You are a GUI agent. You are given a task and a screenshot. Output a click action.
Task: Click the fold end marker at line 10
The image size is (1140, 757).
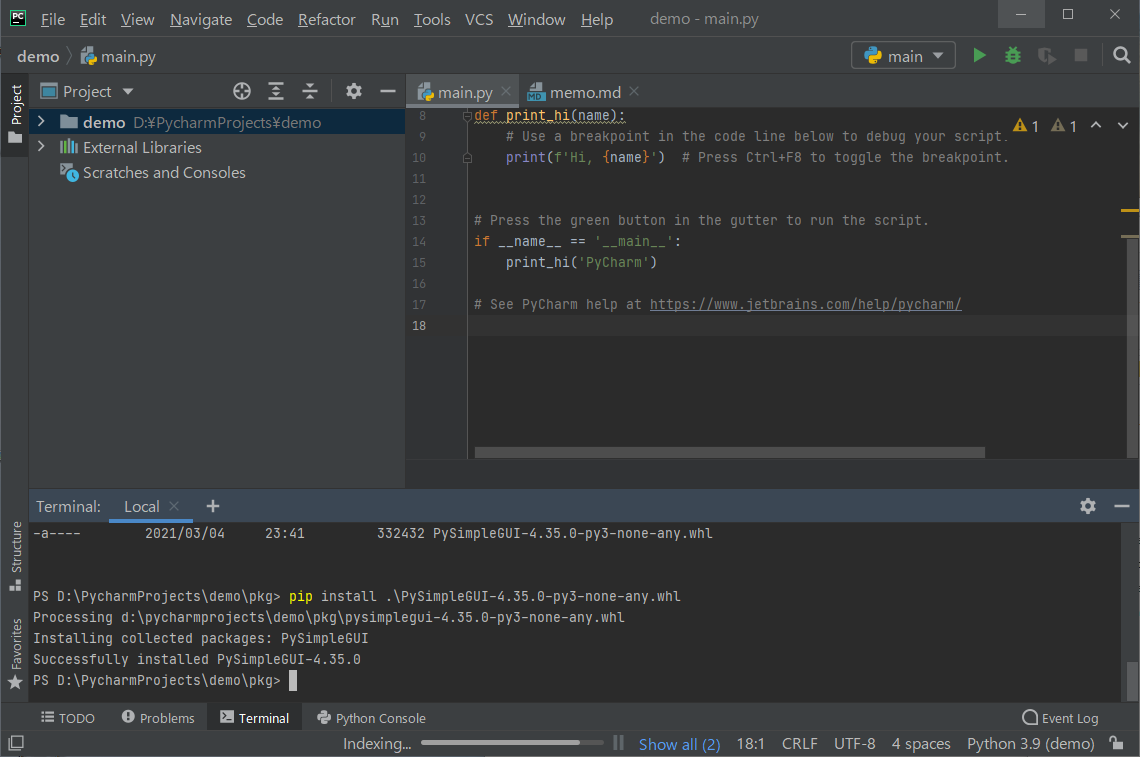[467, 158]
